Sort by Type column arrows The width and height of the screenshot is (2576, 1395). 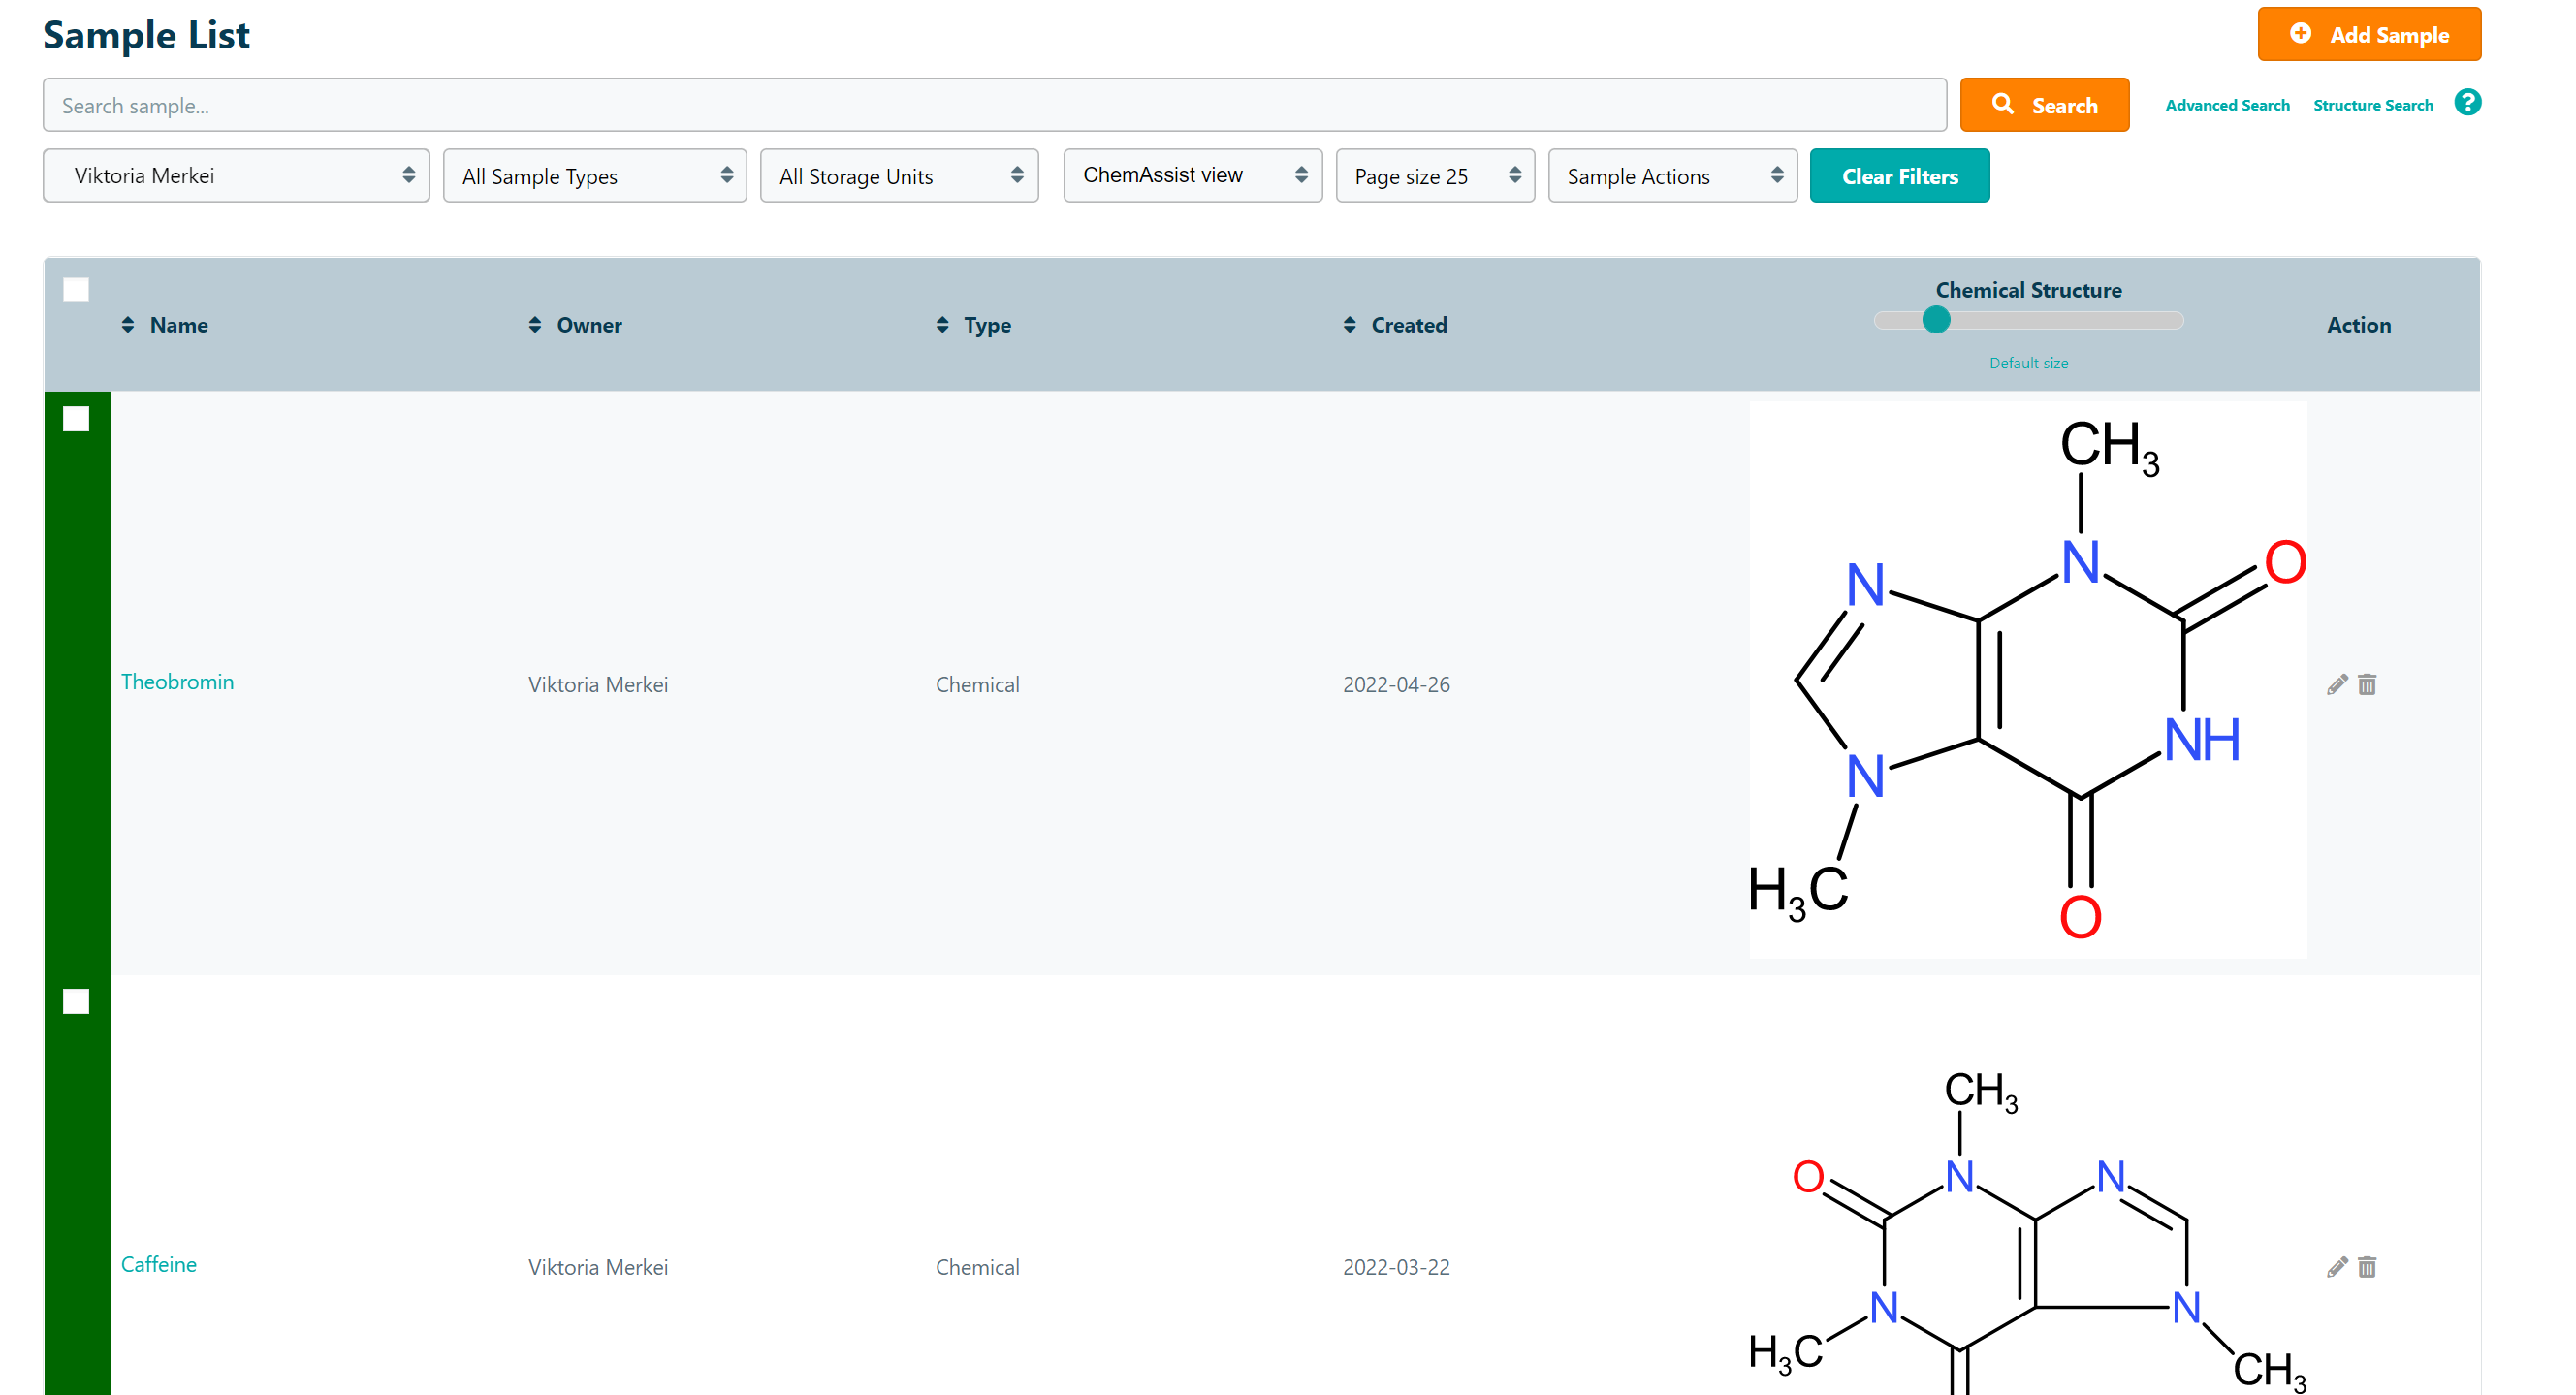pos(942,325)
